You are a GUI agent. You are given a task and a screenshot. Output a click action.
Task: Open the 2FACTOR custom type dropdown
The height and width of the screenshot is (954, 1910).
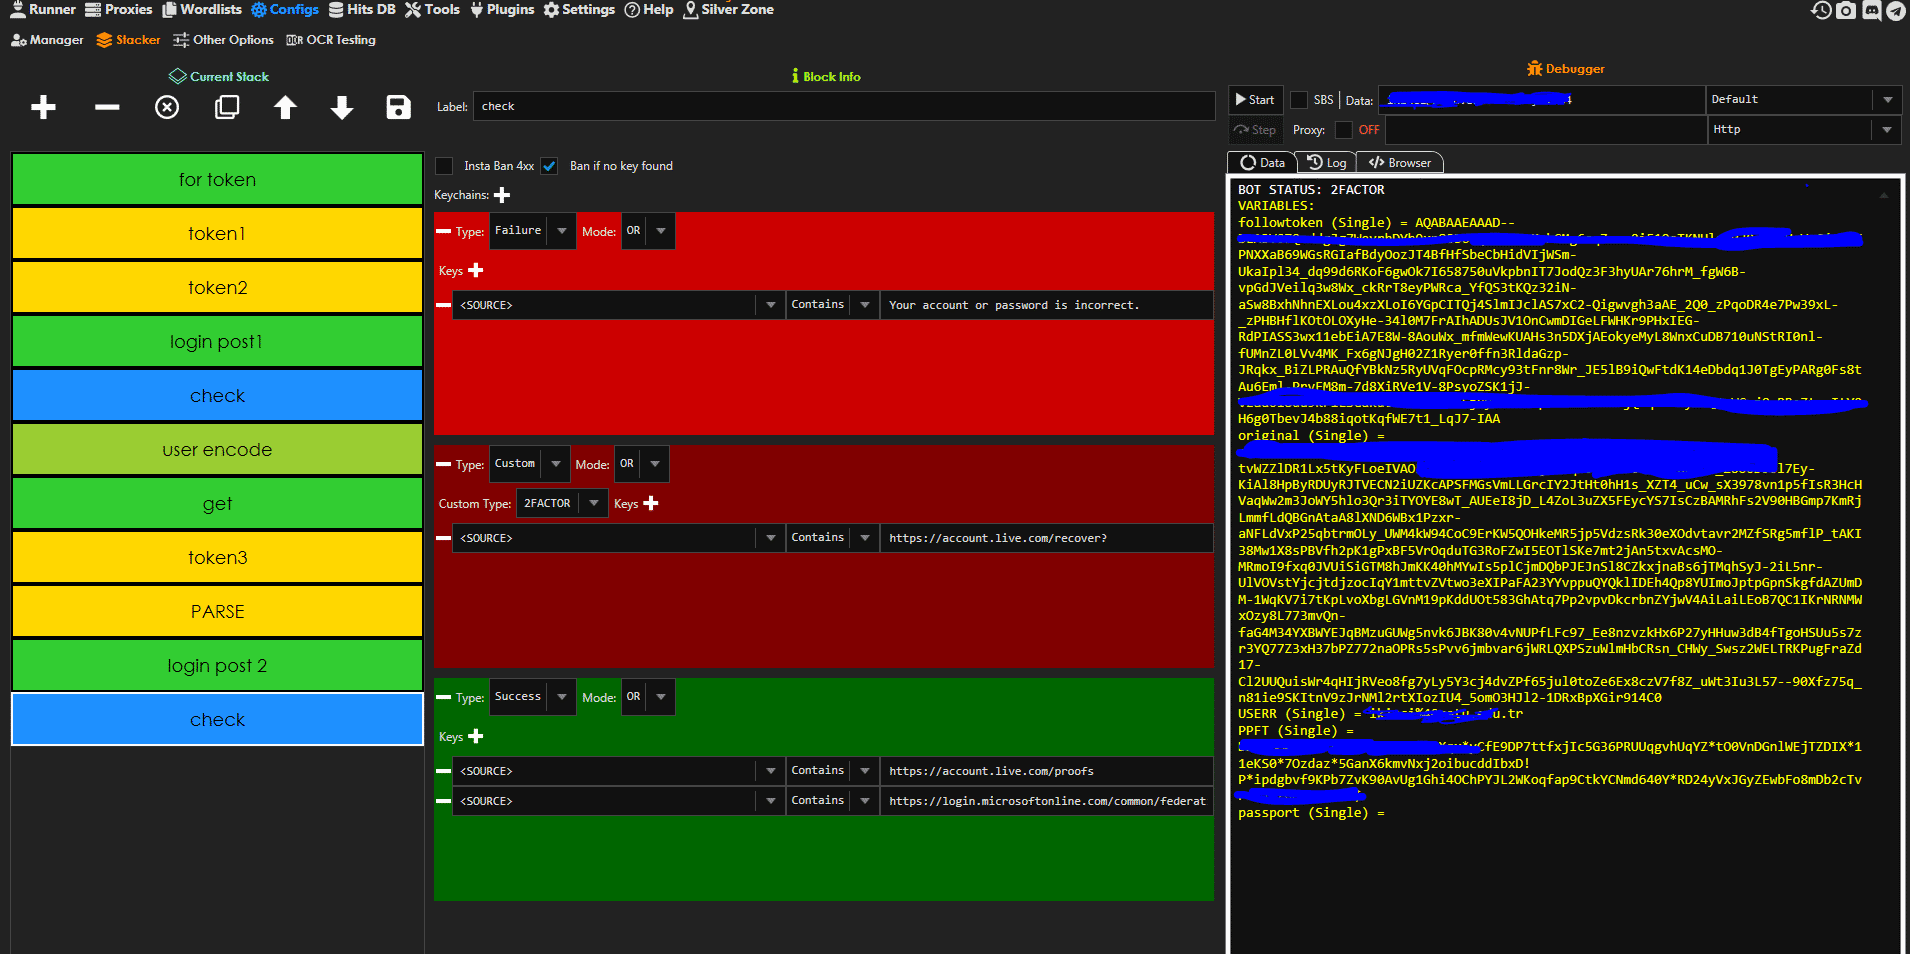594,503
